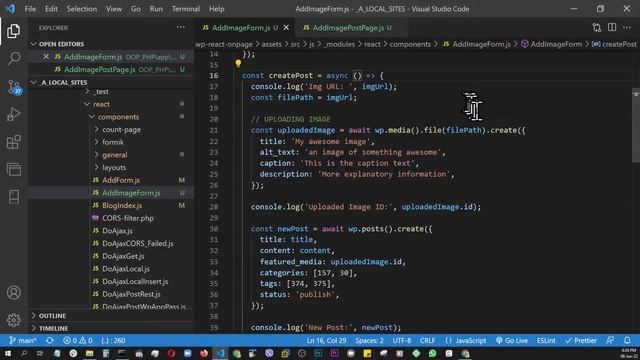Open the Terminal menu

click(x=186, y=9)
